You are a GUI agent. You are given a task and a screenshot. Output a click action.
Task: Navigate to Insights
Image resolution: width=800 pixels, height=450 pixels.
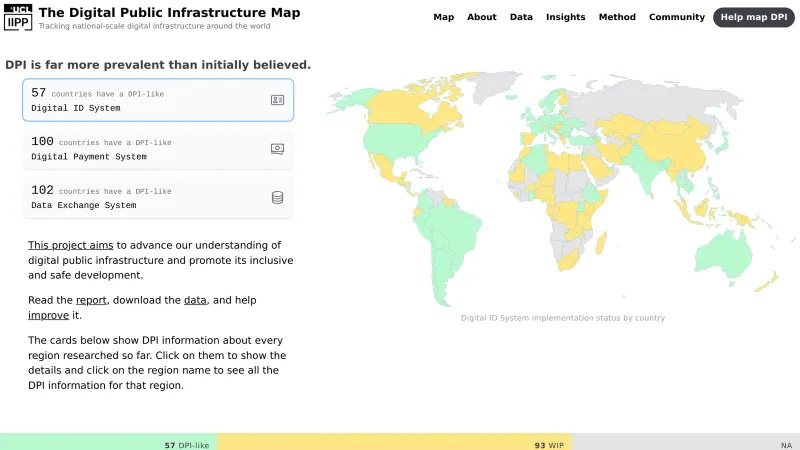(x=565, y=17)
